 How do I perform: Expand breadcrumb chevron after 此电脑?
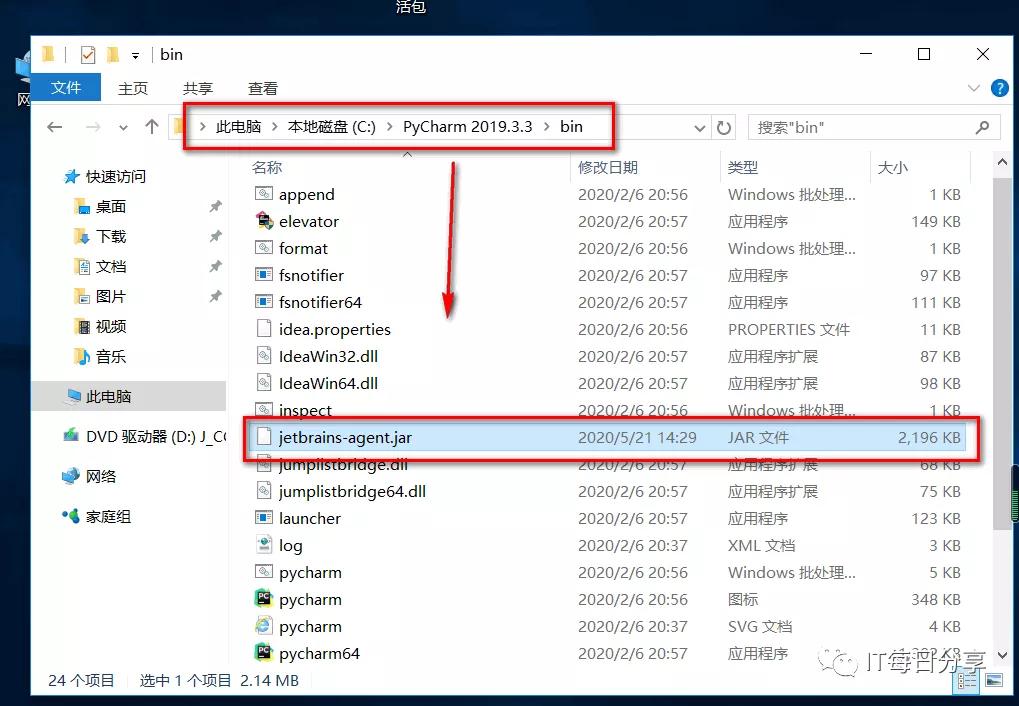click(274, 127)
